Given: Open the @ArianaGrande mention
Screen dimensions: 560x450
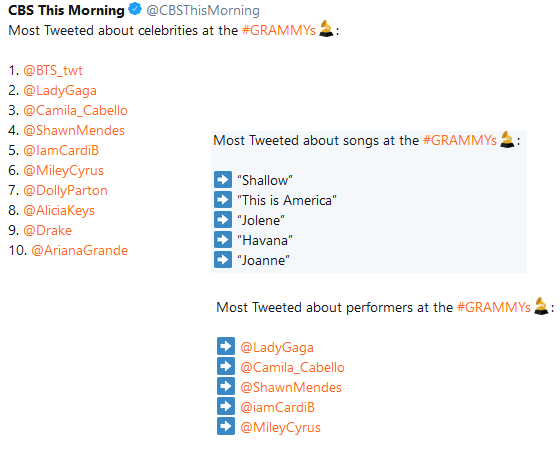Looking at the screenshot, I should pyautogui.click(x=80, y=250).
